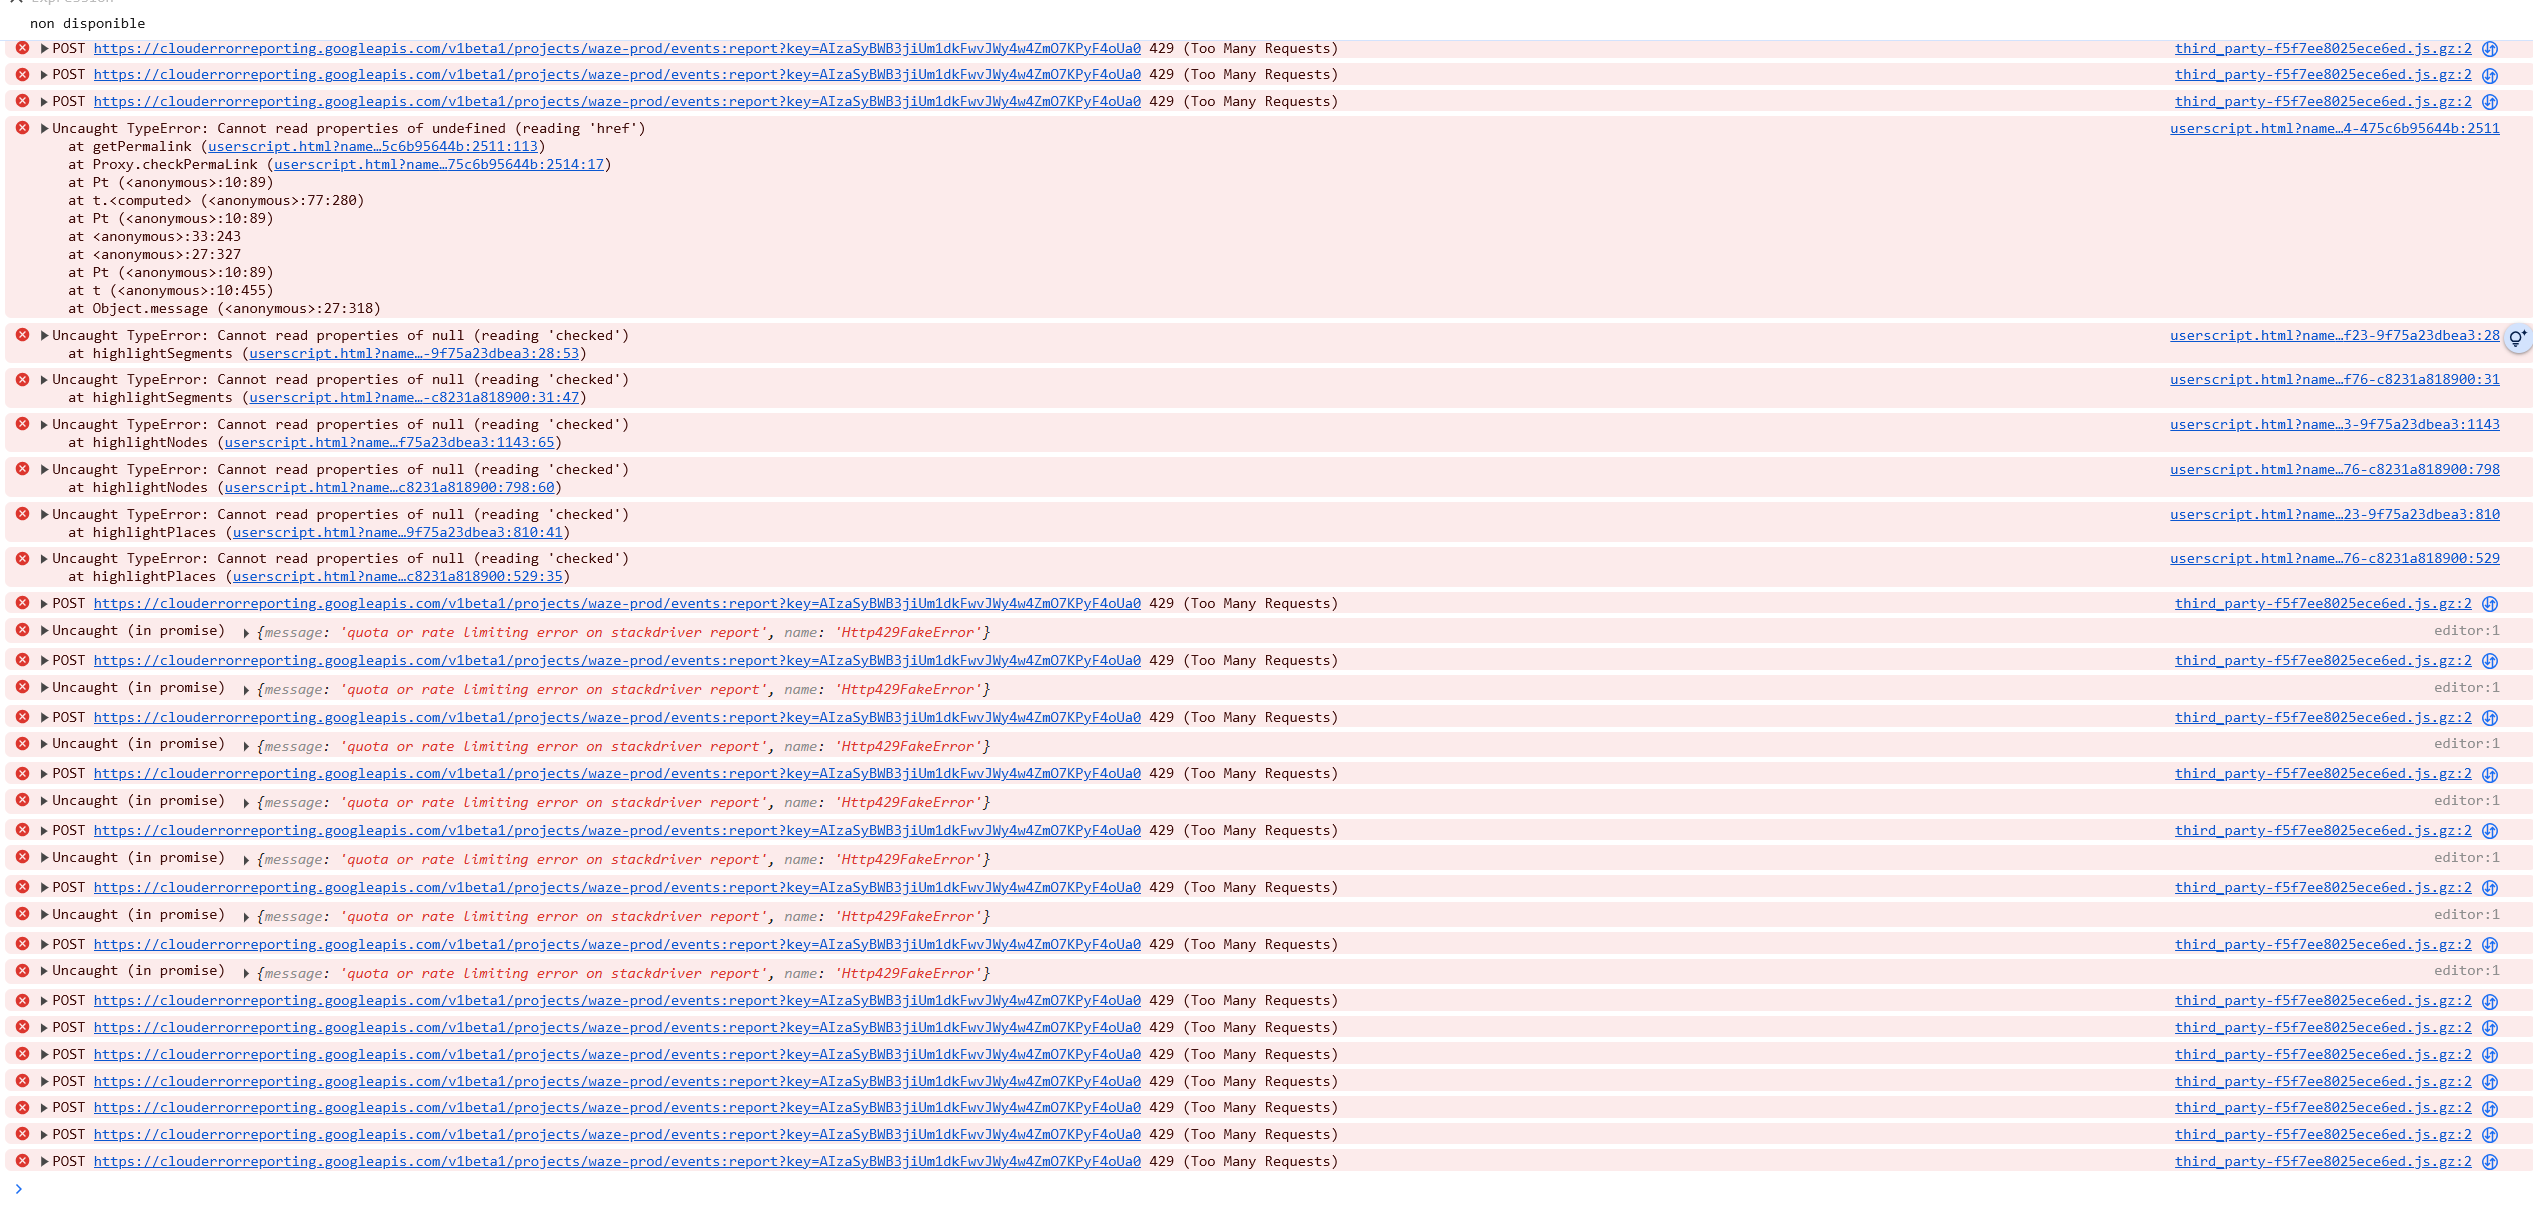This screenshot has width=2533, height=1205.
Task: Open the highlightNodes link ending 798:60
Action: 389,488
